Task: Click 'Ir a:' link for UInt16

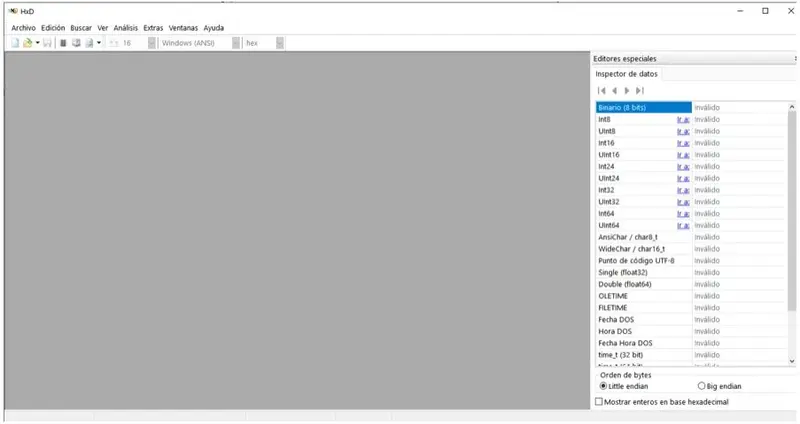Action: click(683, 155)
